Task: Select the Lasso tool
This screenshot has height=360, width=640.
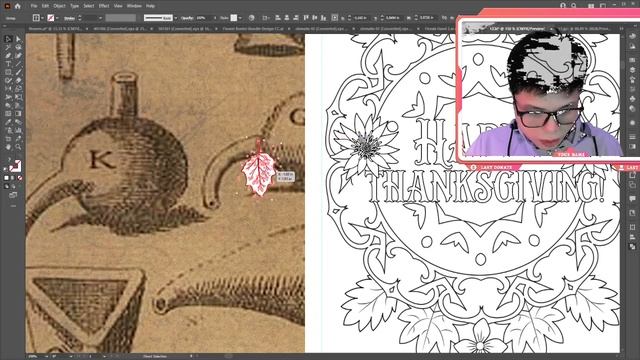Action: click(x=18, y=47)
